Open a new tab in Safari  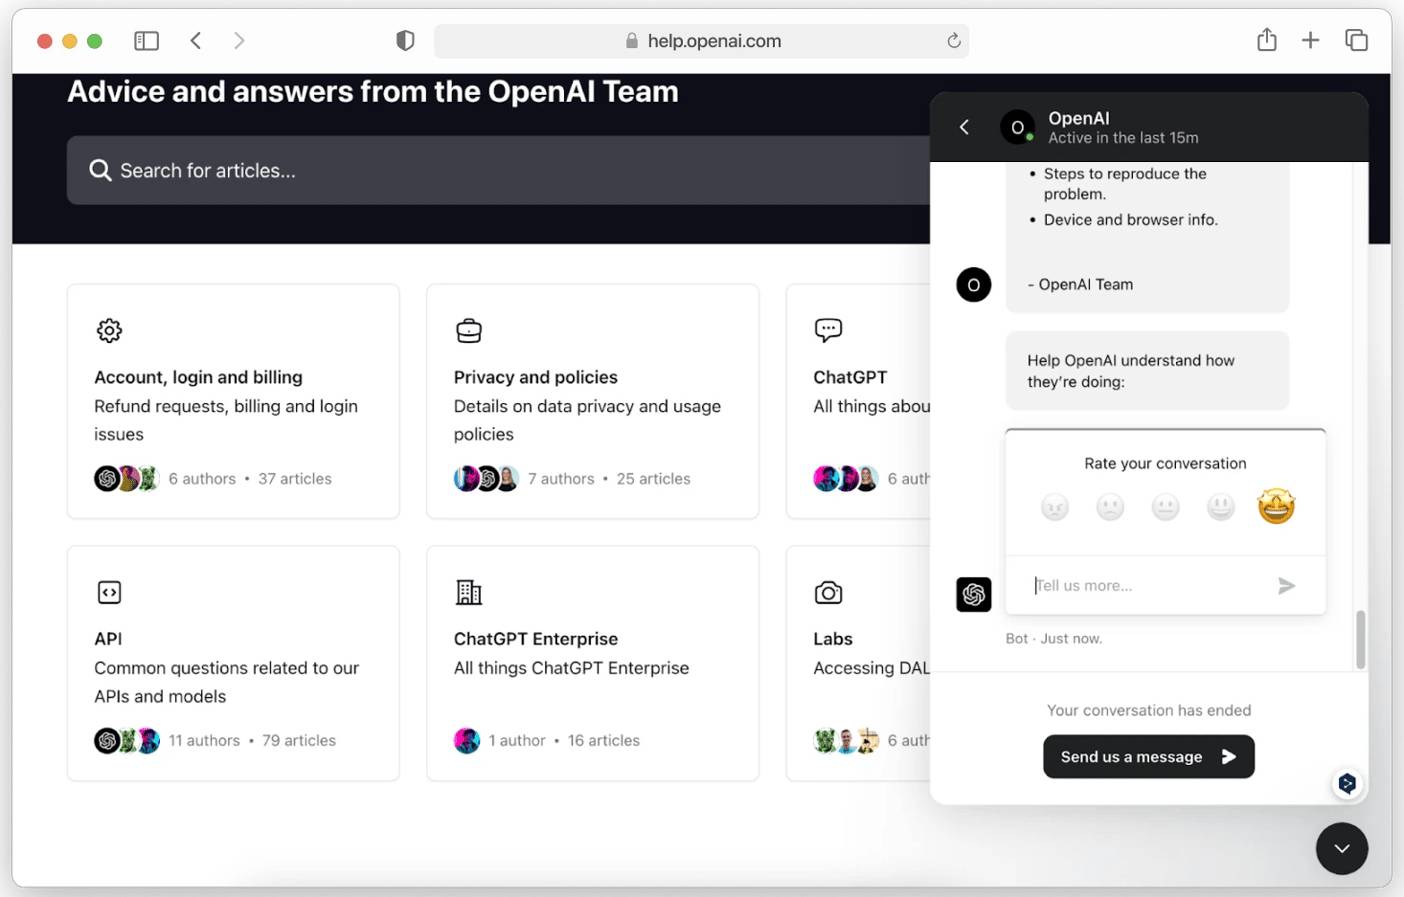point(1311,40)
